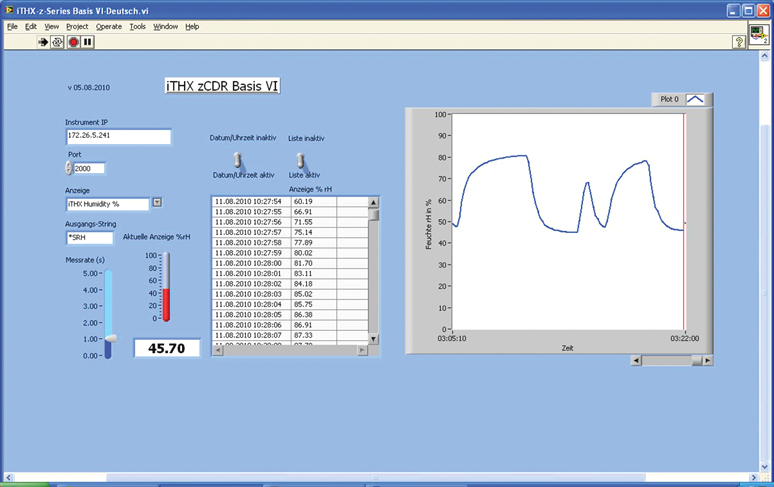Open the Help menu
Viewport: 774px width, 487px height.
click(x=192, y=27)
